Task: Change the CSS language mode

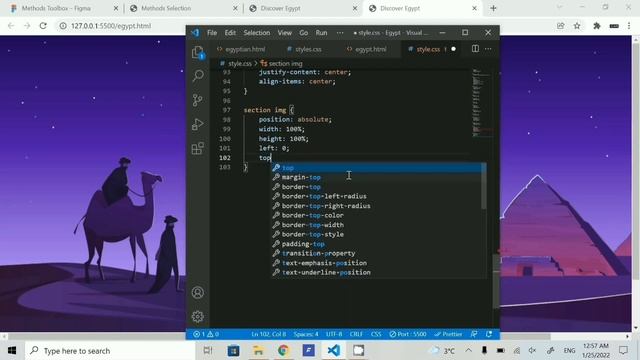Action: click(376, 334)
